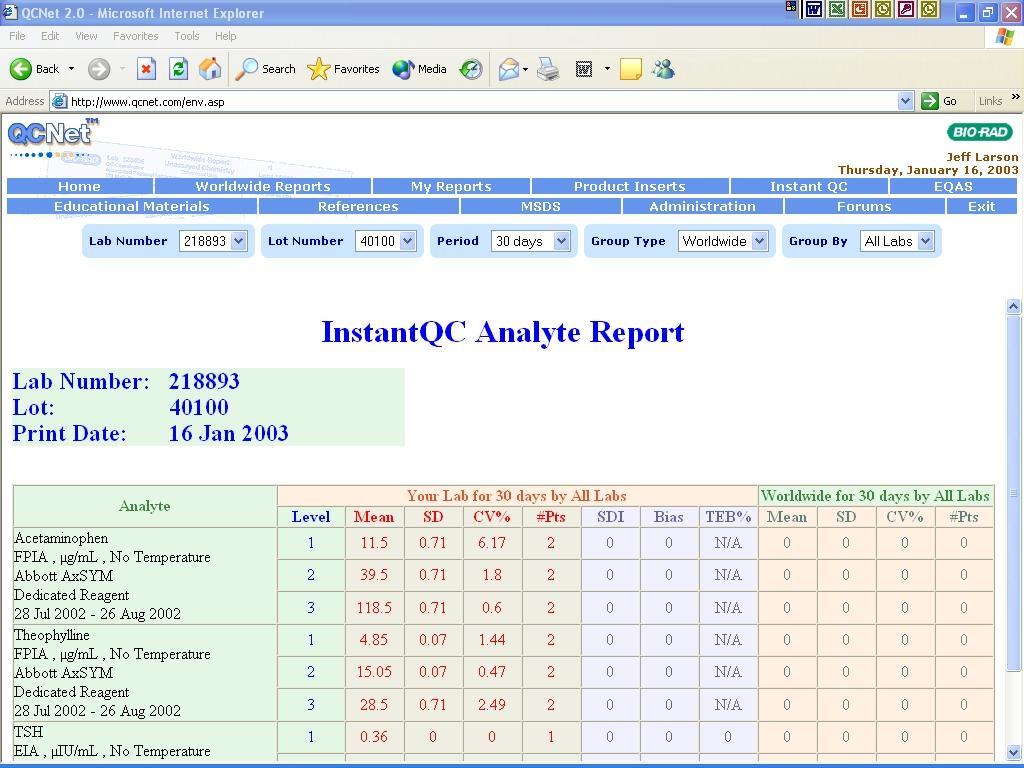Image resolution: width=1024 pixels, height=768 pixels.
Task: Open the Administration section
Action: [x=703, y=206]
